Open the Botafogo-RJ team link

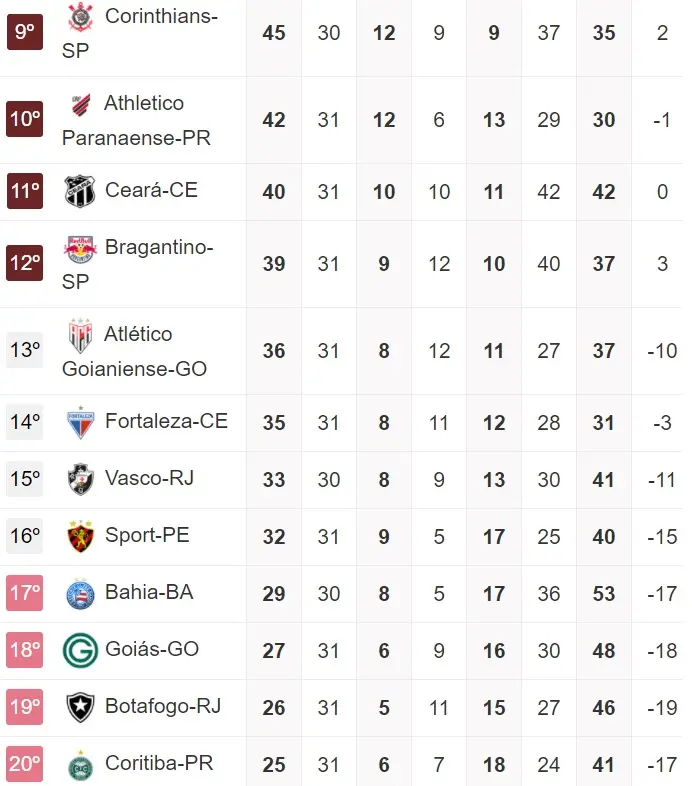click(x=163, y=706)
